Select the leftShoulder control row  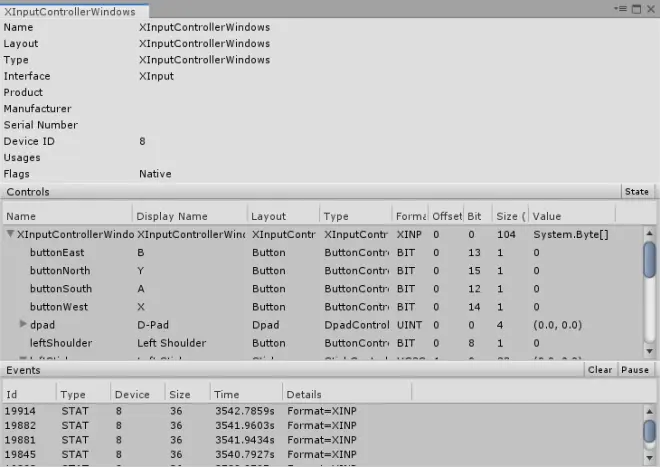pos(323,343)
